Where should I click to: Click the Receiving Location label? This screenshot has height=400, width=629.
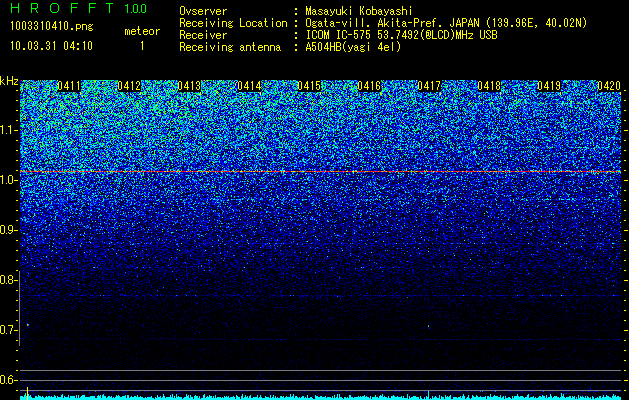(233, 23)
